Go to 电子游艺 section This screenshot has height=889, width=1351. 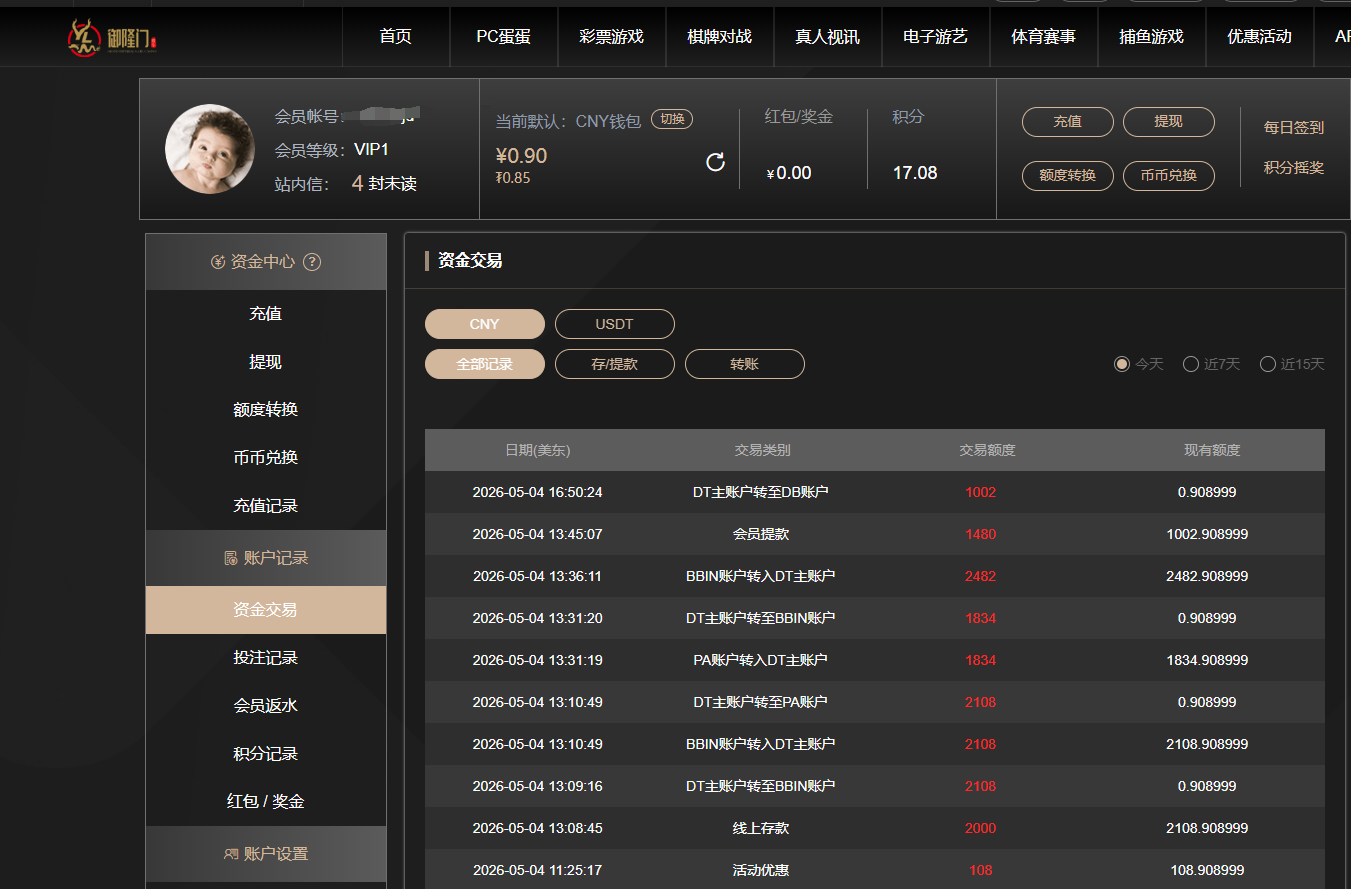[x=936, y=37]
